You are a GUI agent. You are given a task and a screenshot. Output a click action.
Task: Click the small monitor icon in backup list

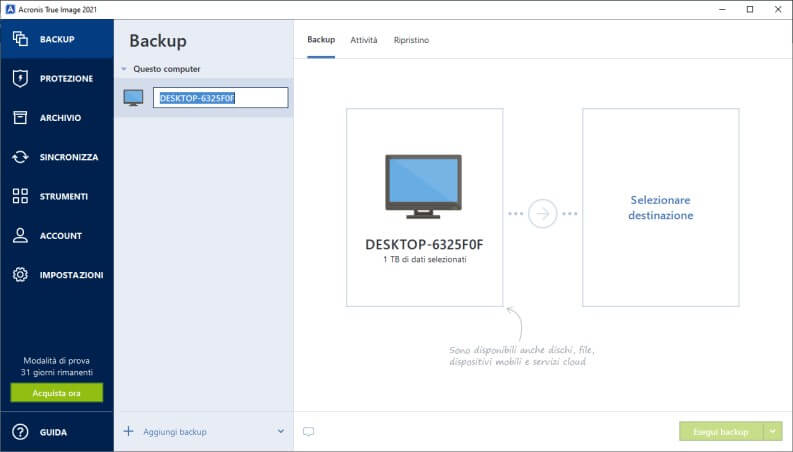tap(134, 98)
